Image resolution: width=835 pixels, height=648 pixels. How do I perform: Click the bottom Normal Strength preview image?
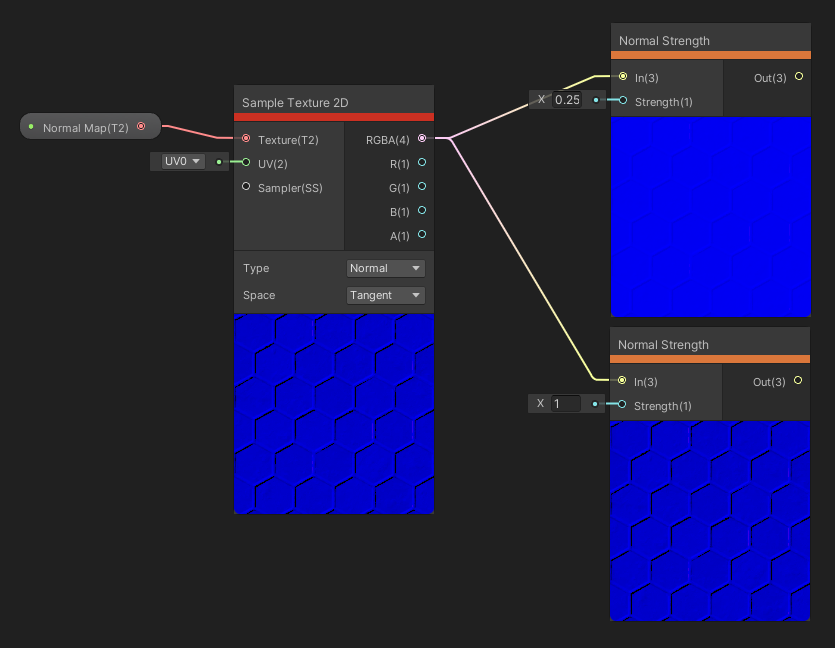tap(710, 520)
